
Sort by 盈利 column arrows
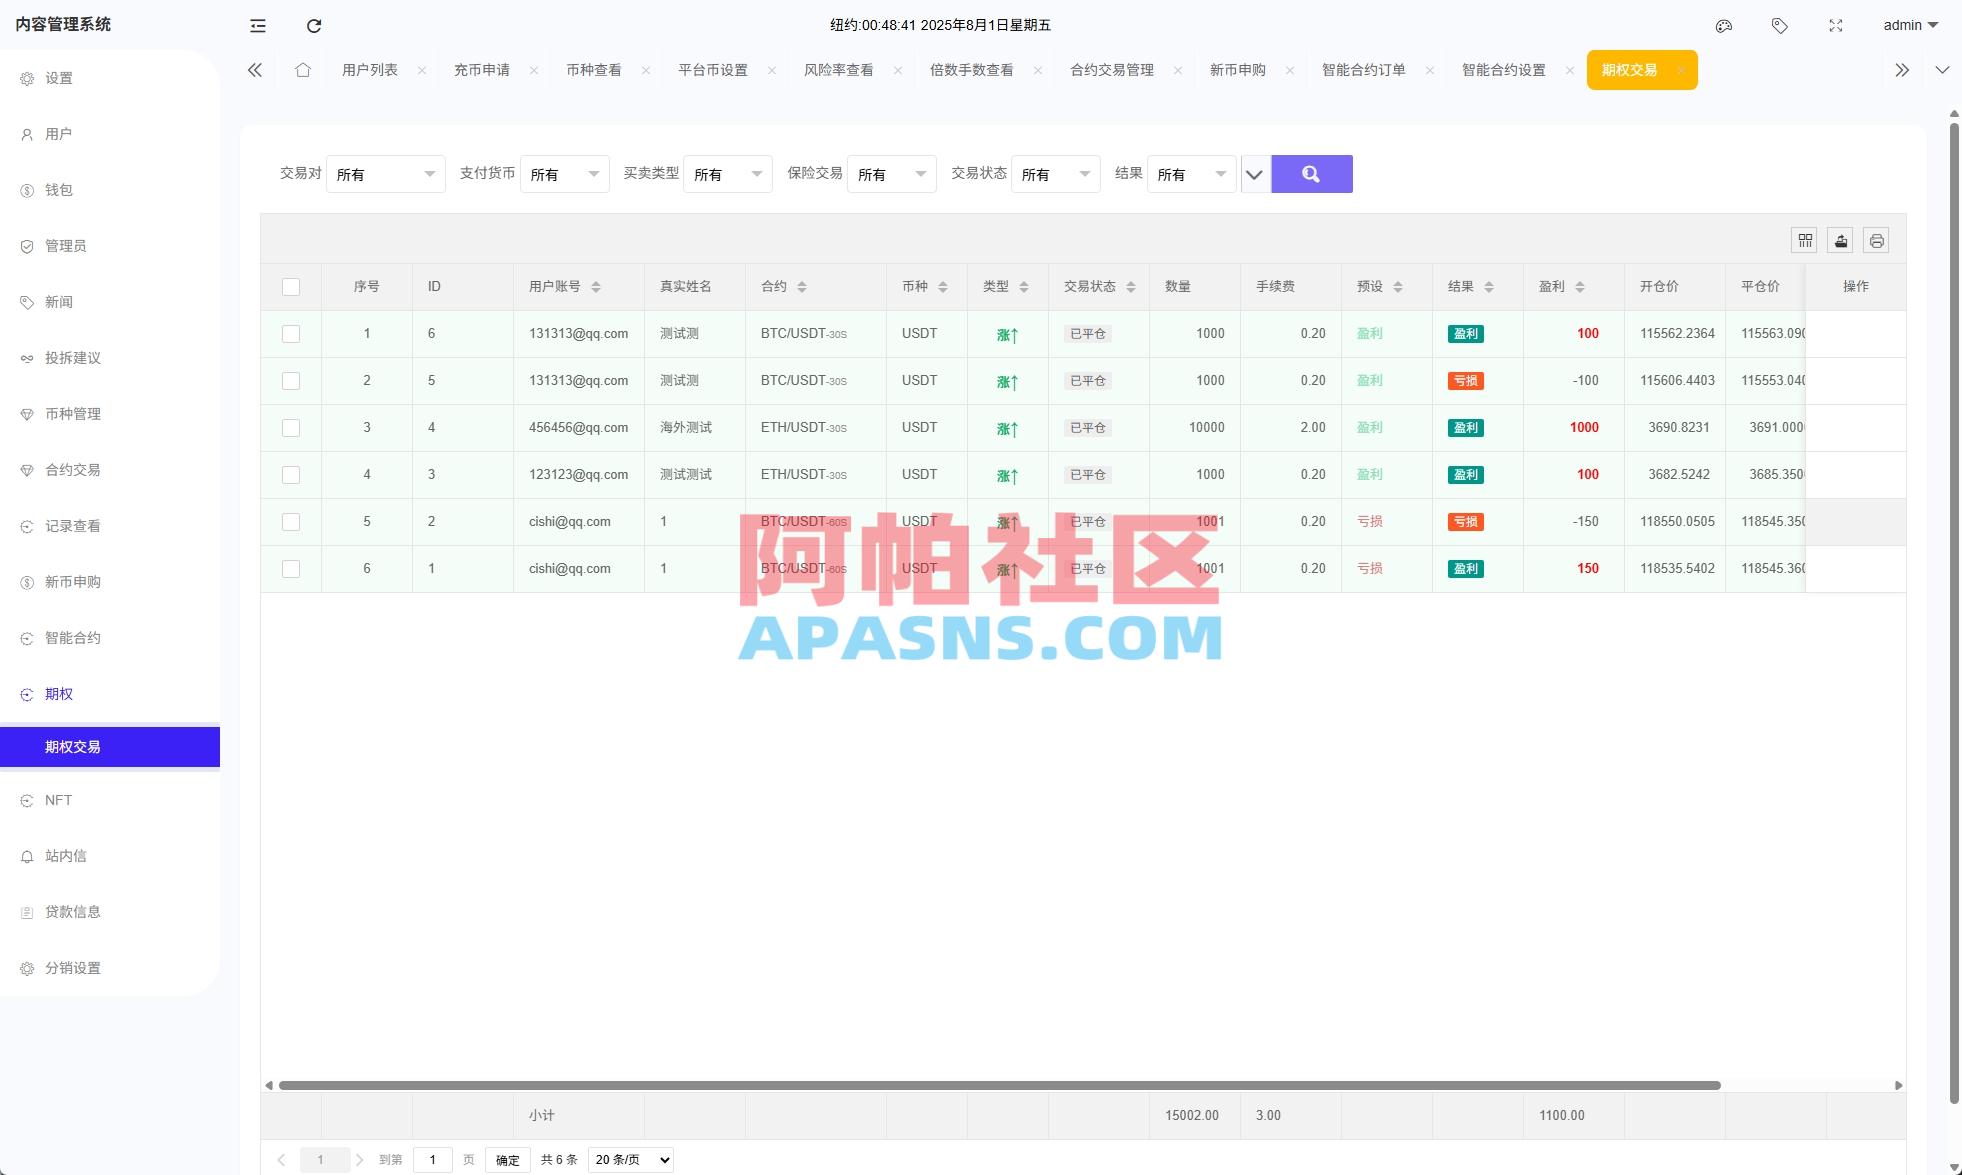(1580, 287)
